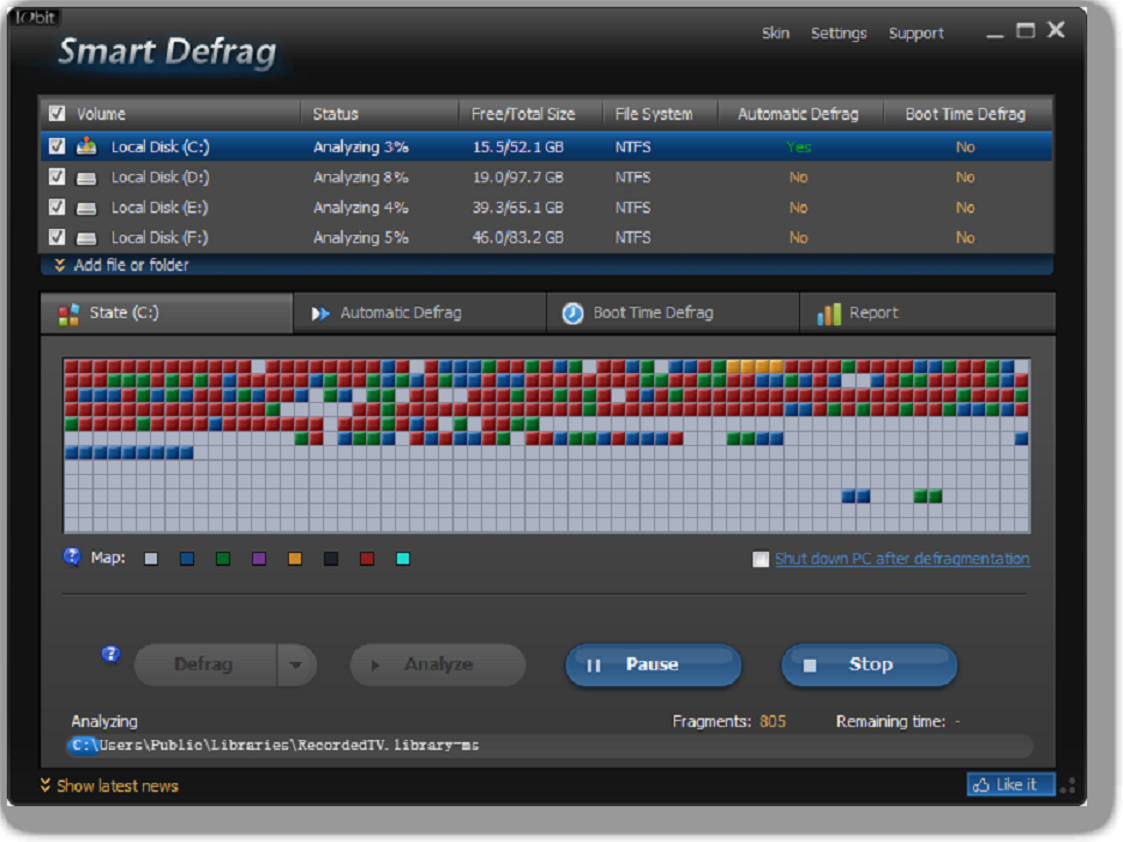
Task: Click the purple map legend swatch
Action: pos(259,558)
